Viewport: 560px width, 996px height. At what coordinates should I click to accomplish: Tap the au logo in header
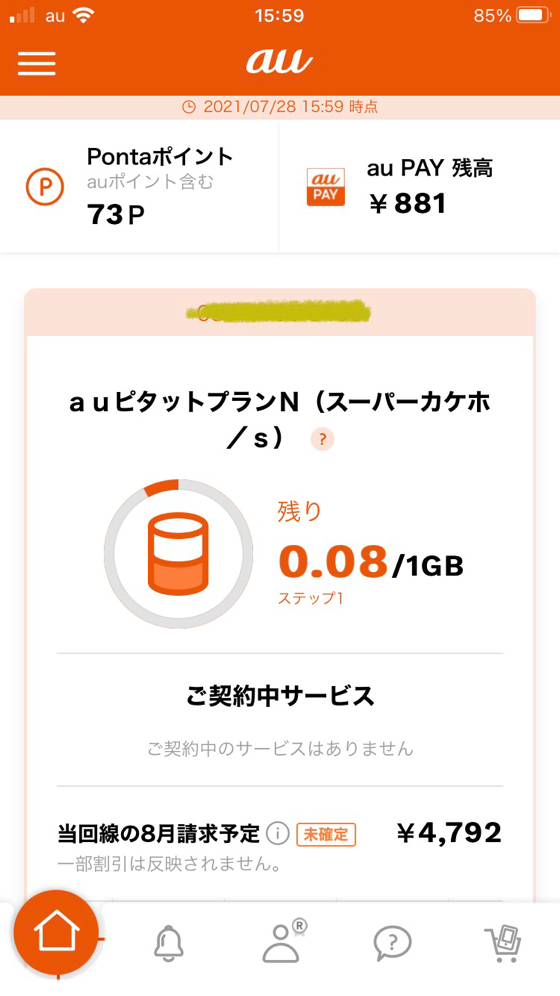279,62
